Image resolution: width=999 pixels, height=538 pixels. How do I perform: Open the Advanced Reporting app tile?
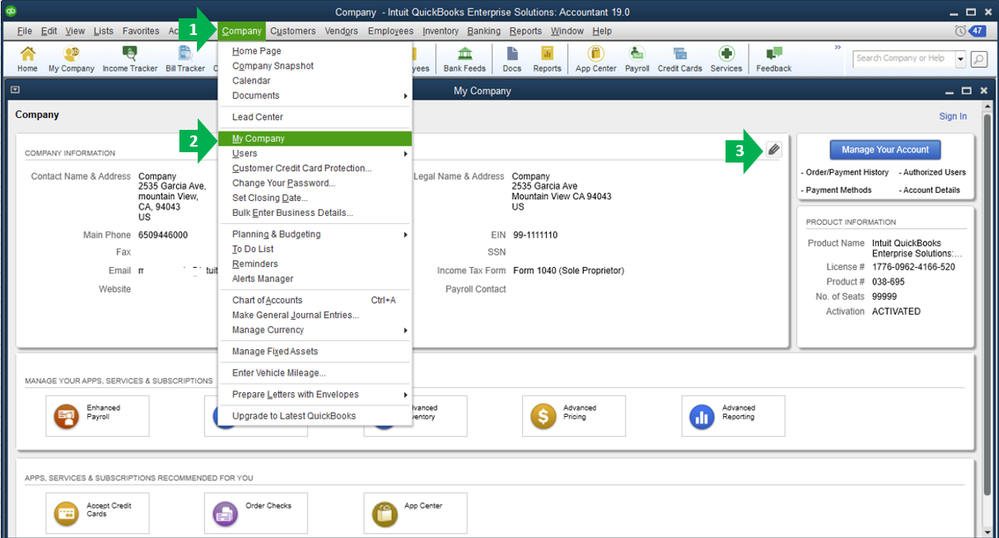tap(733, 416)
